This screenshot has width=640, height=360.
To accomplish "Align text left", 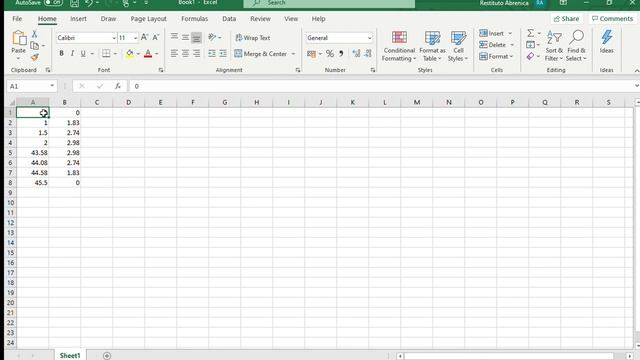I will (174, 53).
